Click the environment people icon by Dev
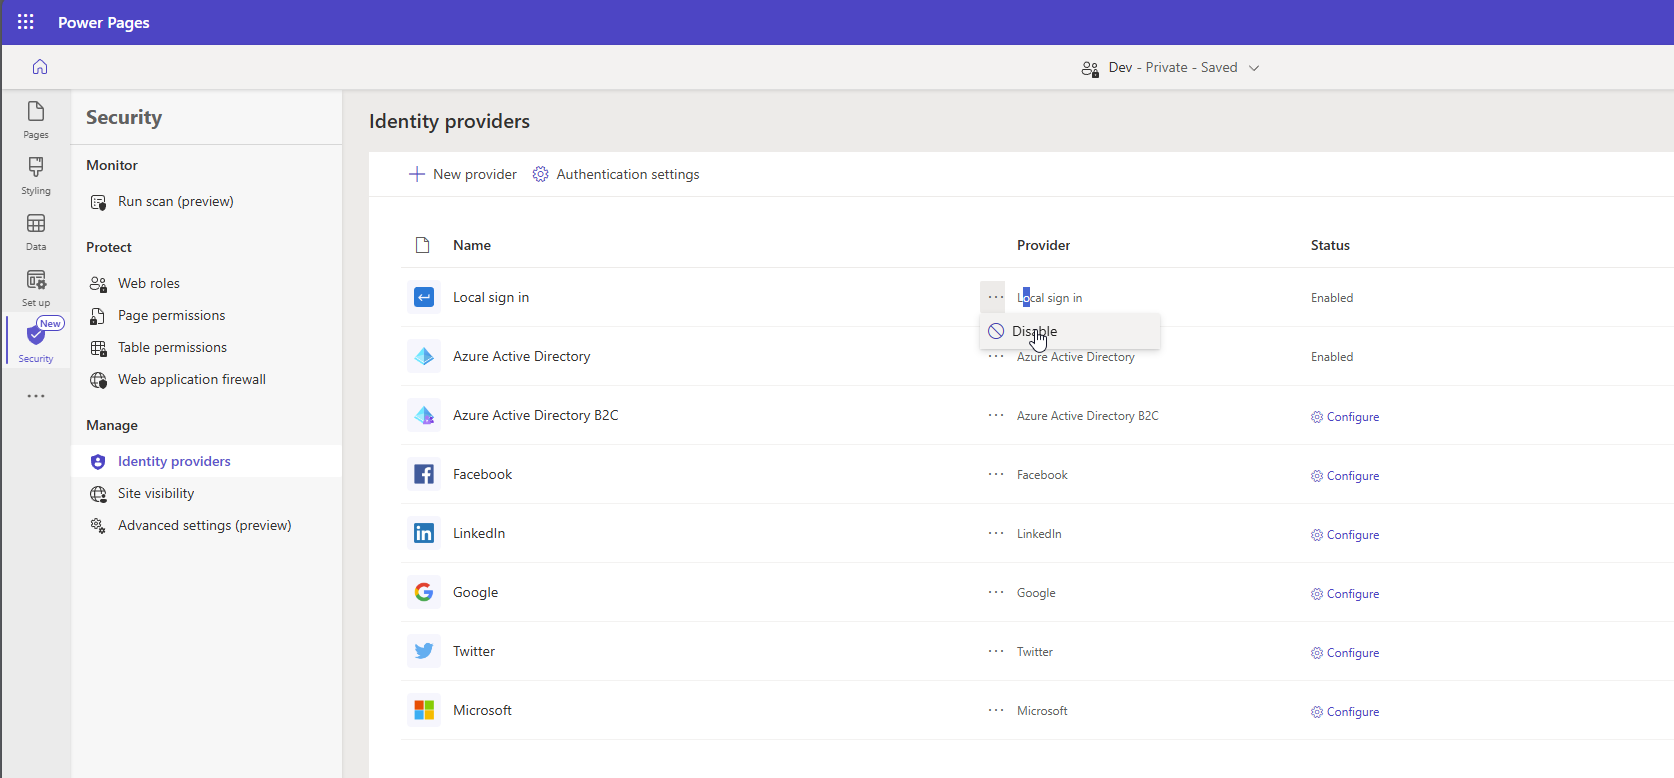 (1090, 68)
